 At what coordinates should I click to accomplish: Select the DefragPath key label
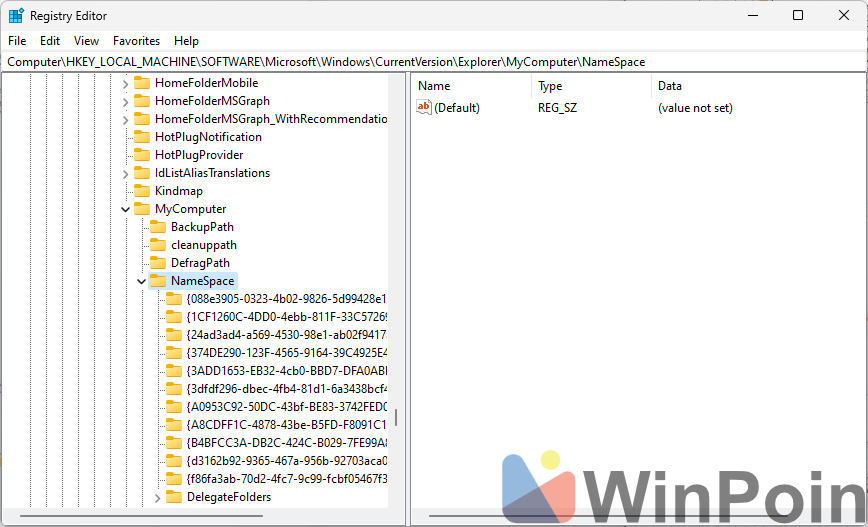(200, 263)
